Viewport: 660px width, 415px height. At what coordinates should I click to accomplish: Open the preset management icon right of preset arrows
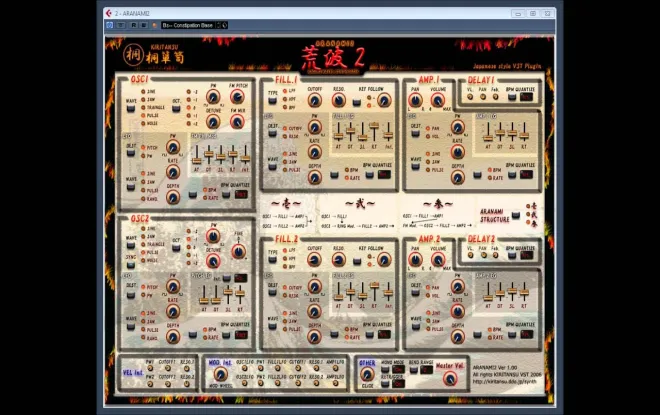pyautogui.click(x=225, y=25)
